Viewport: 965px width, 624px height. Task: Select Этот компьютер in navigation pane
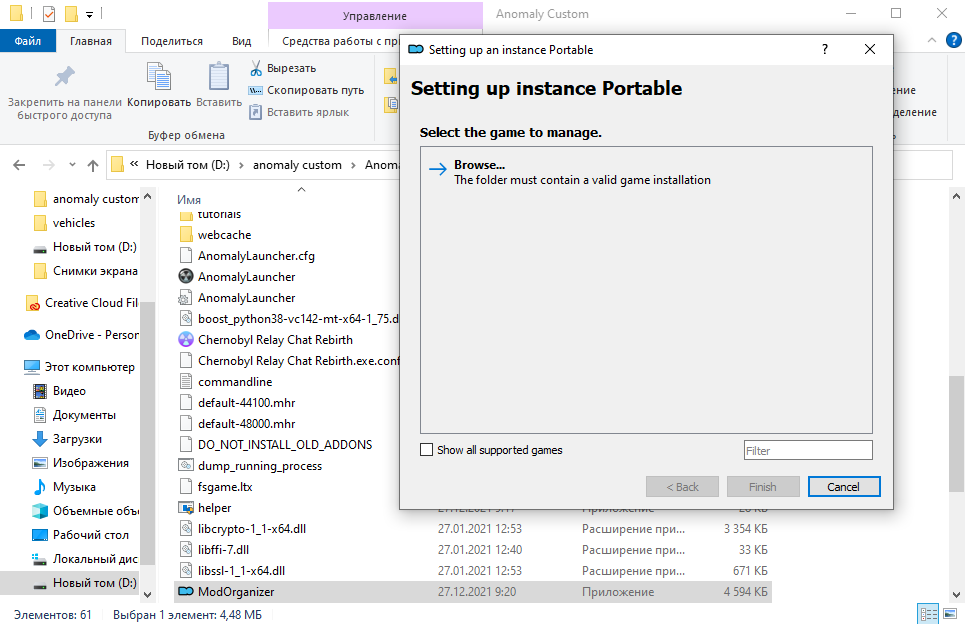coord(79,367)
